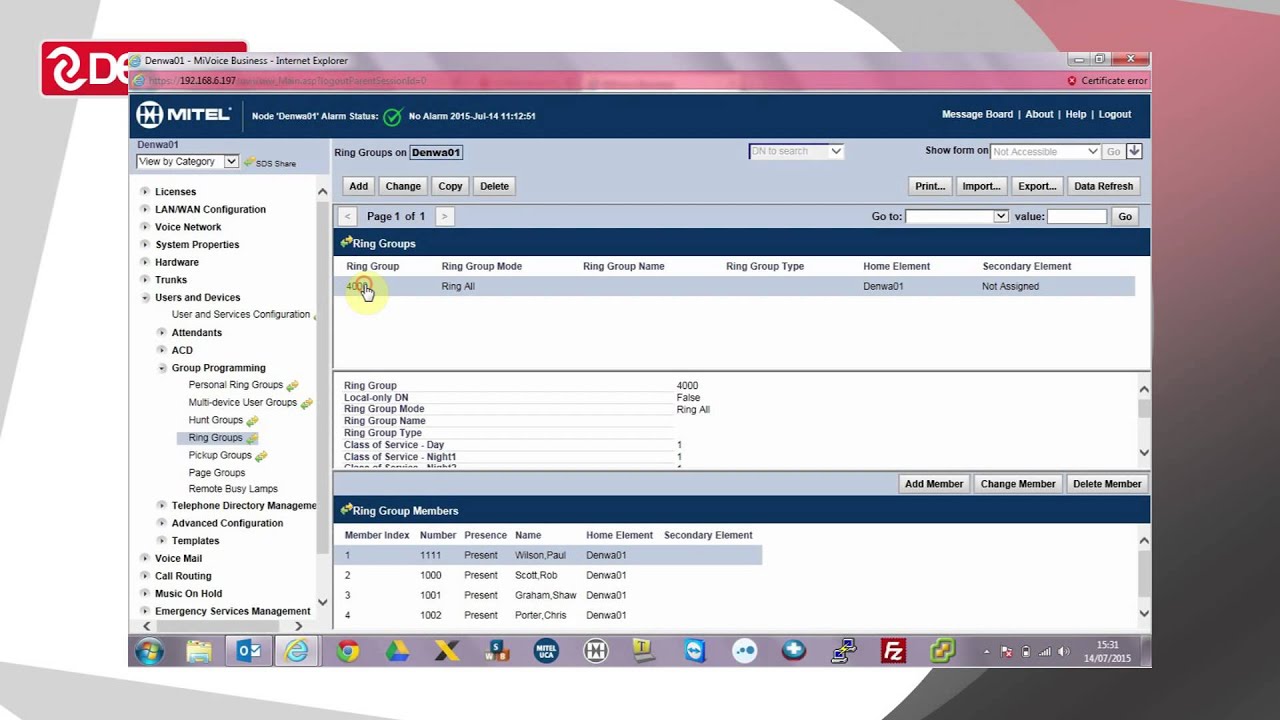
Task: Go to next page of ring groups
Action: (444, 216)
